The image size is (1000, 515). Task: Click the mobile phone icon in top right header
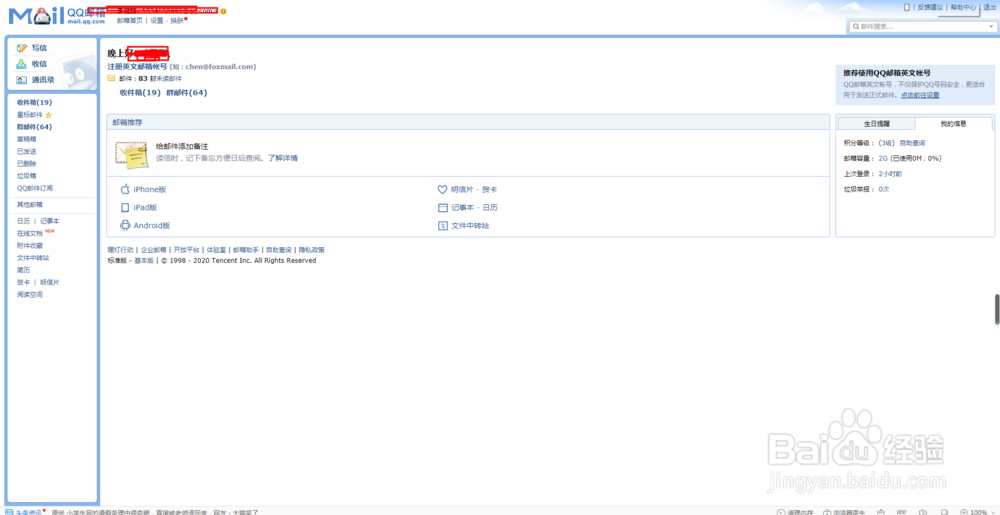coord(907,7)
